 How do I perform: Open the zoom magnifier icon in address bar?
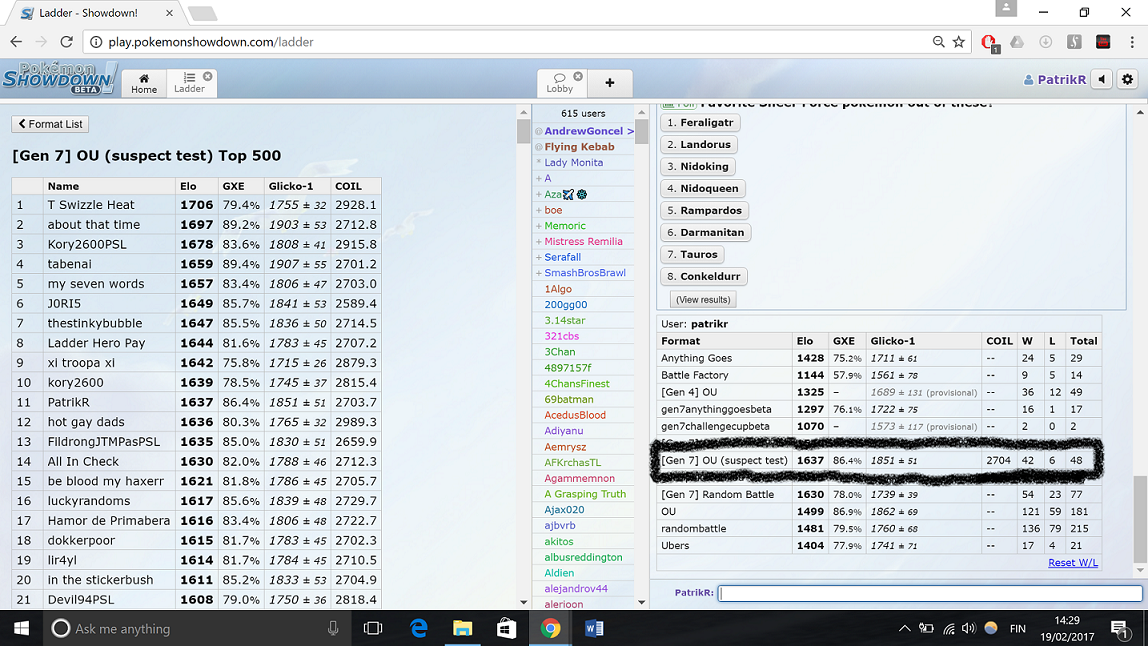pos(939,42)
